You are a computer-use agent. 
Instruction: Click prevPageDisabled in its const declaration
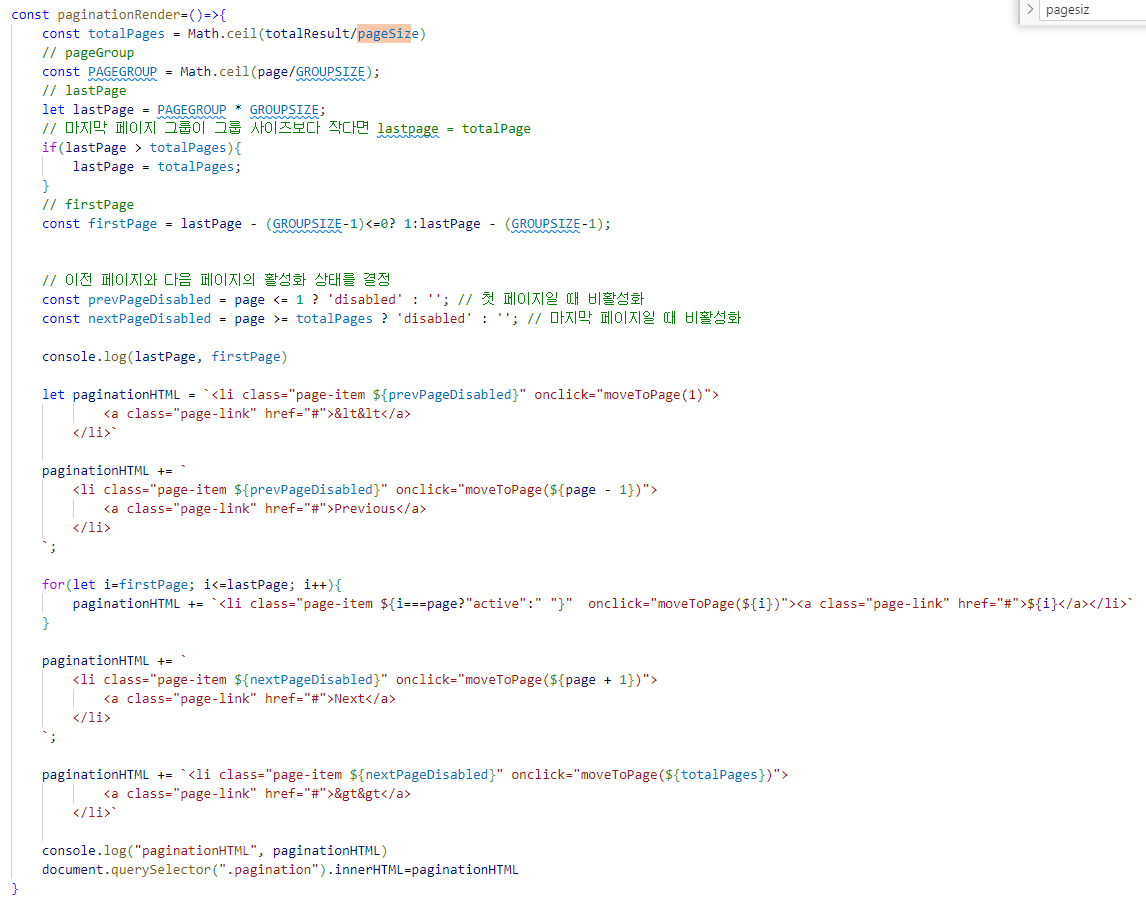pos(149,300)
